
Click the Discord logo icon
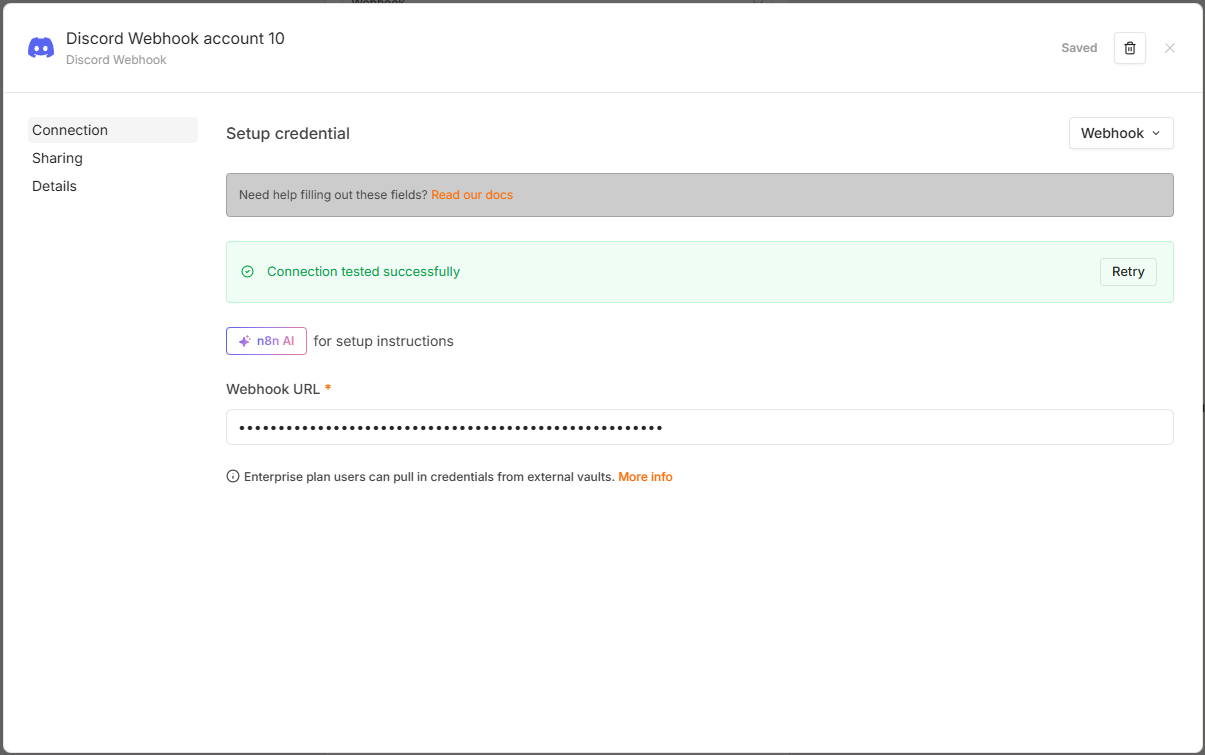point(41,48)
